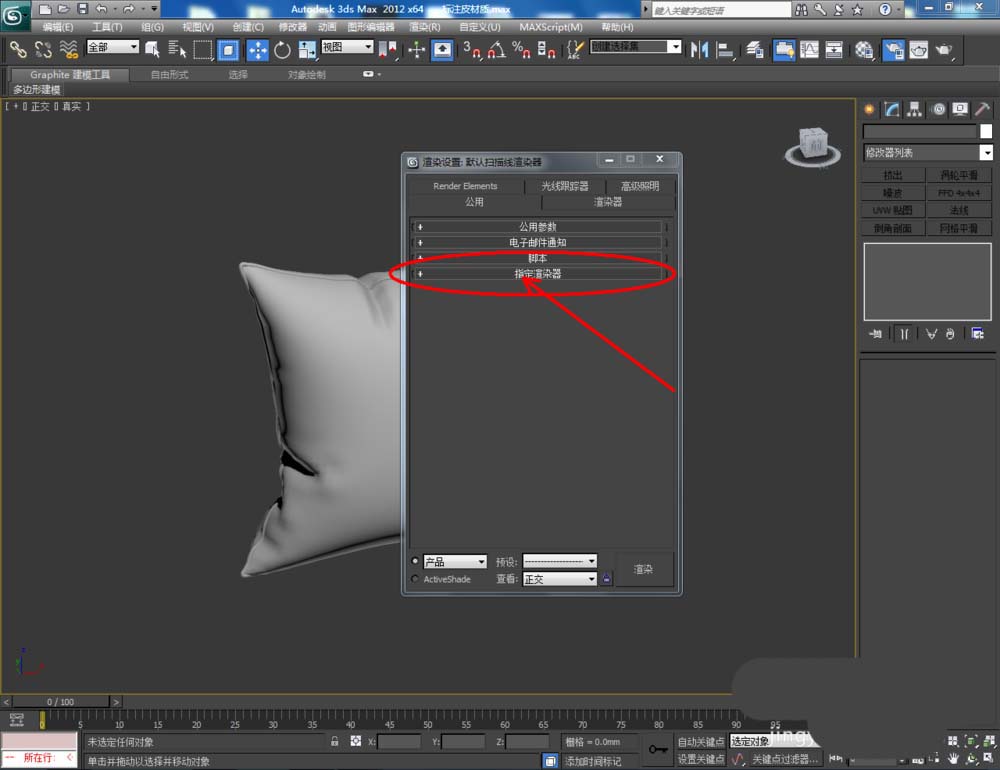Click the Align tool icon
The height and width of the screenshot is (770, 1000).
point(724,50)
